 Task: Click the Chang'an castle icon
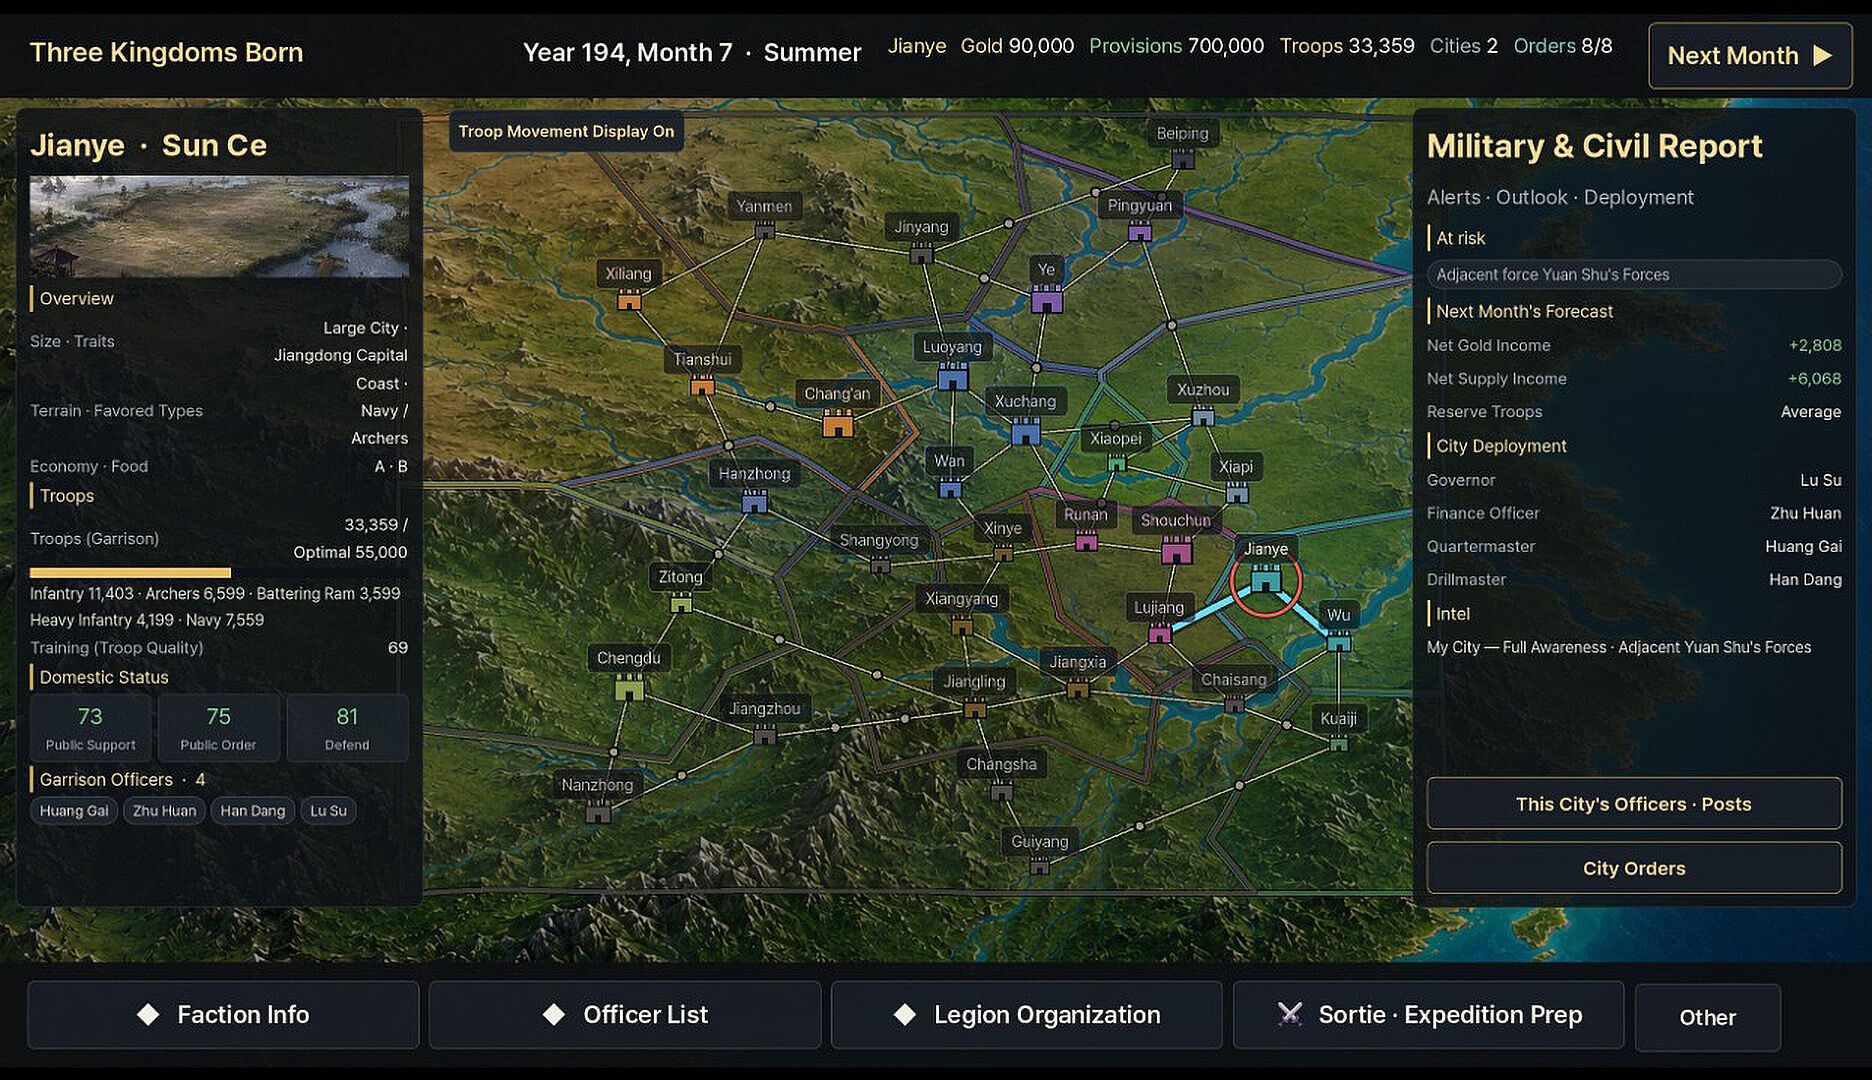click(837, 424)
